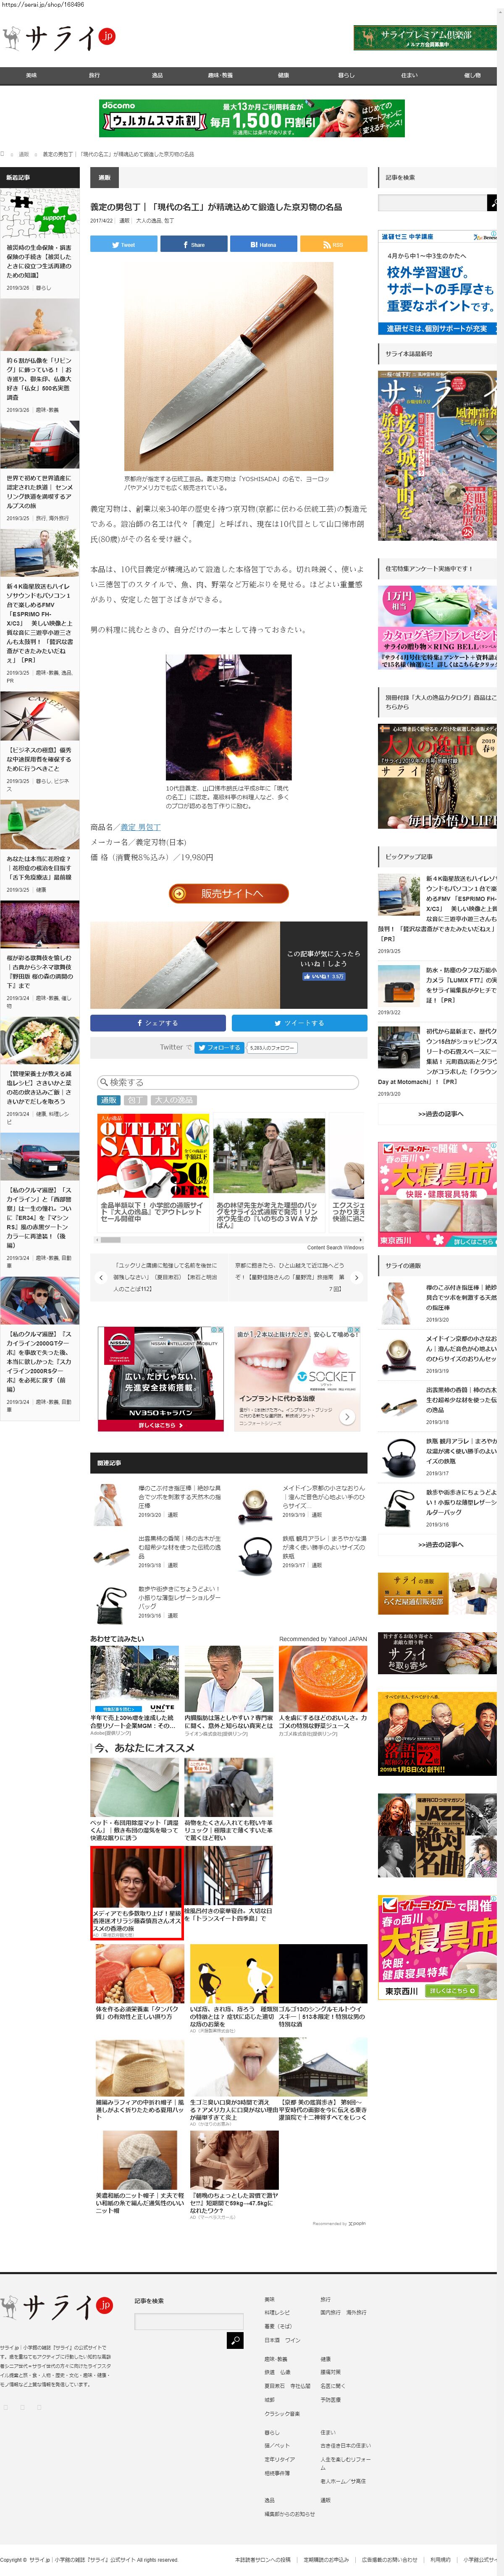Click the footer search magnifier button

coord(235,2340)
